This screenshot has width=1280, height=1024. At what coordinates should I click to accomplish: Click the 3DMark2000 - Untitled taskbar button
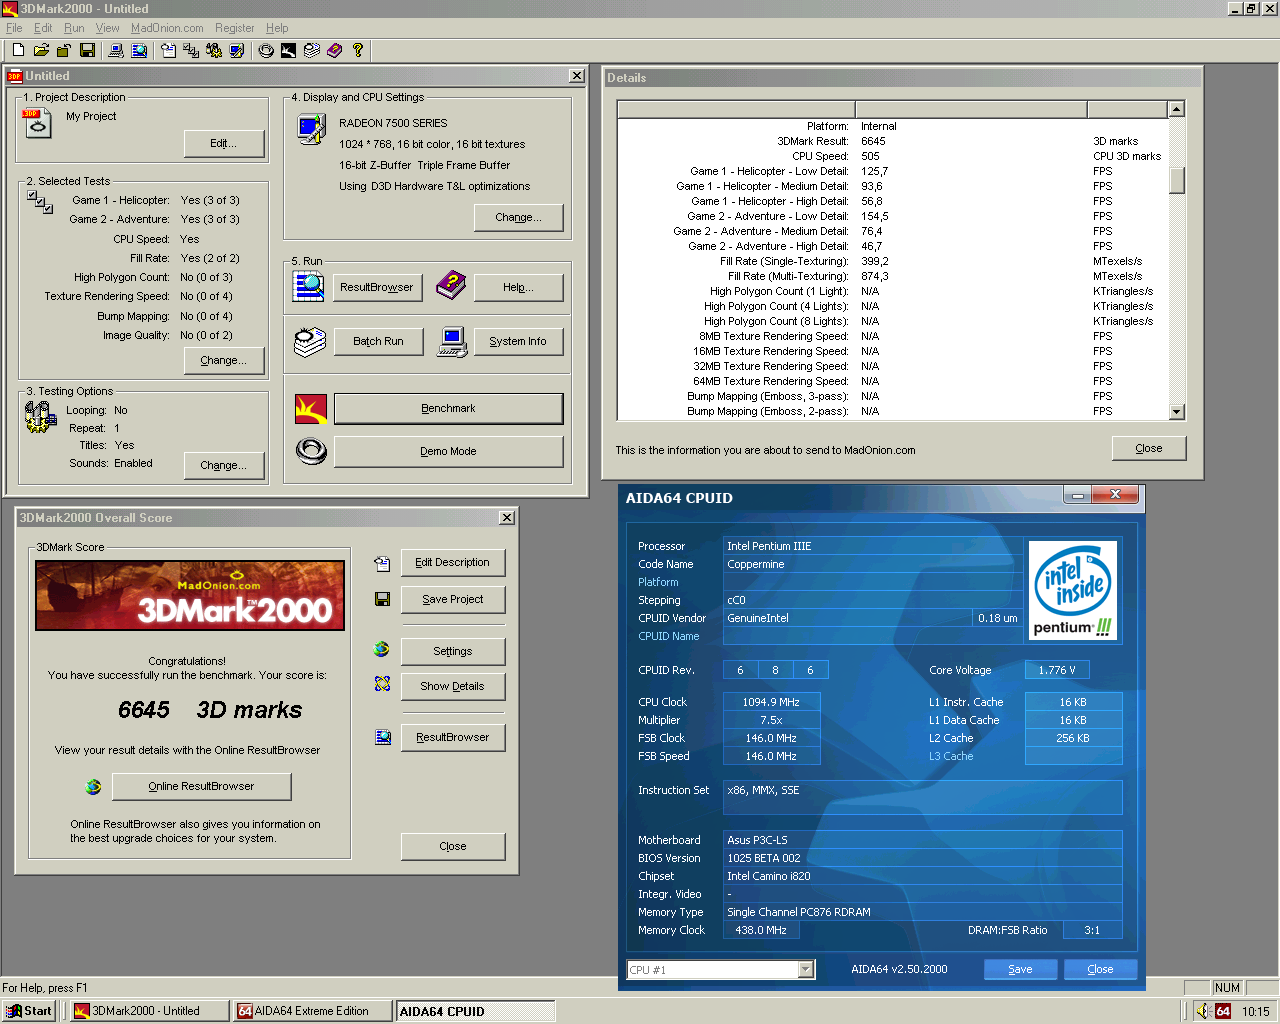tap(150, 1011)
